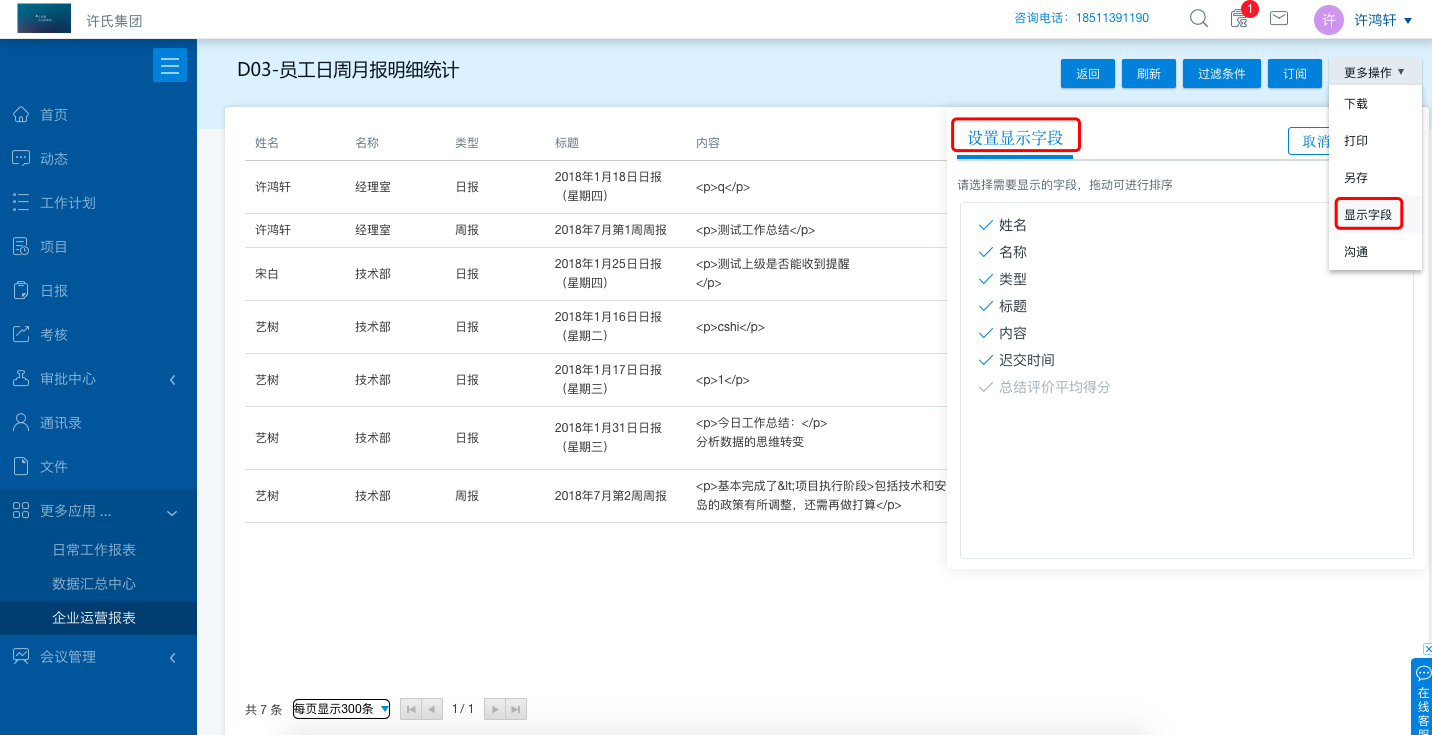Open notifications icon with red badge

pos(1241,17)
